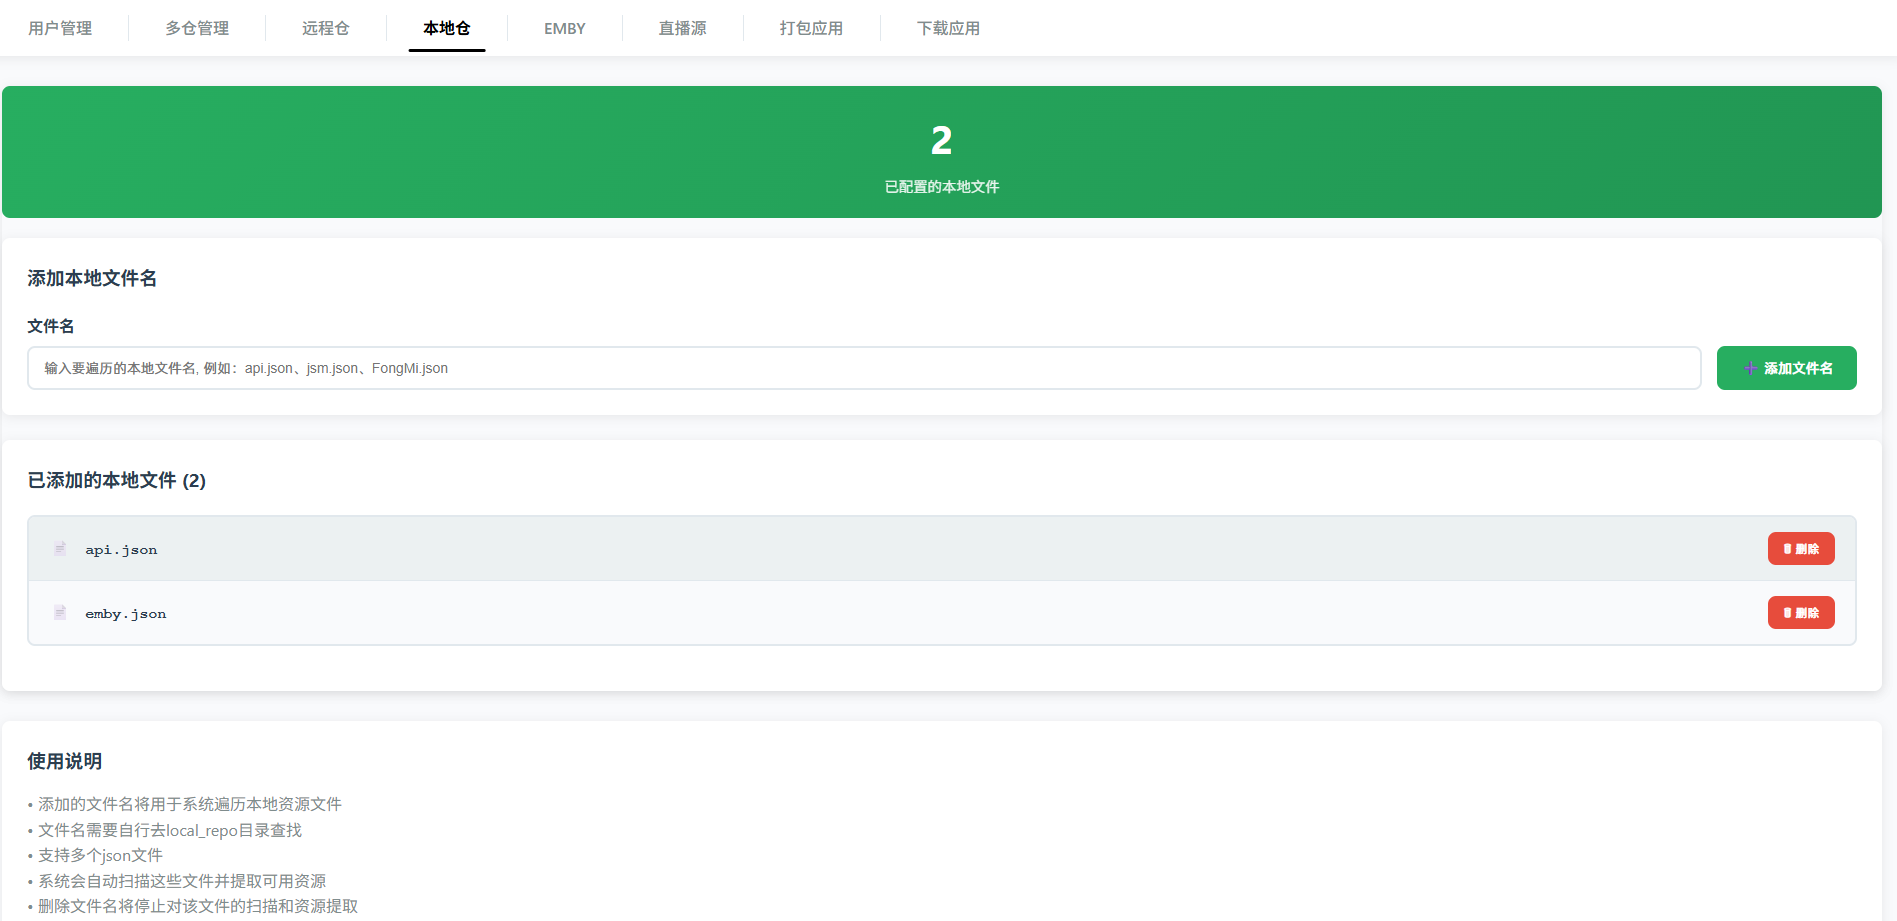The height and width of the screenshot is (921, 1897).
Task: Delete emby.json using its trash button
Action: click(1801, 613)
